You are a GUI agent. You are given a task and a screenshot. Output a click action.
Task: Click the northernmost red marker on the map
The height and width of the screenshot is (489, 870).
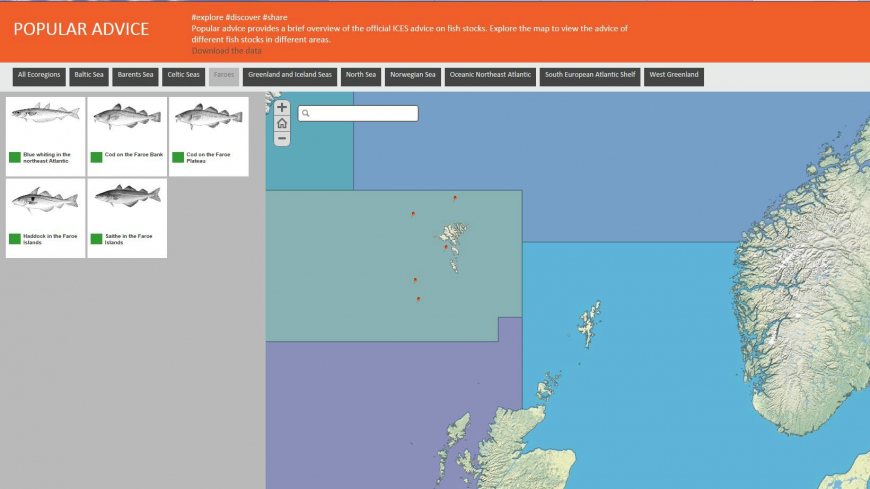[455, 198]
